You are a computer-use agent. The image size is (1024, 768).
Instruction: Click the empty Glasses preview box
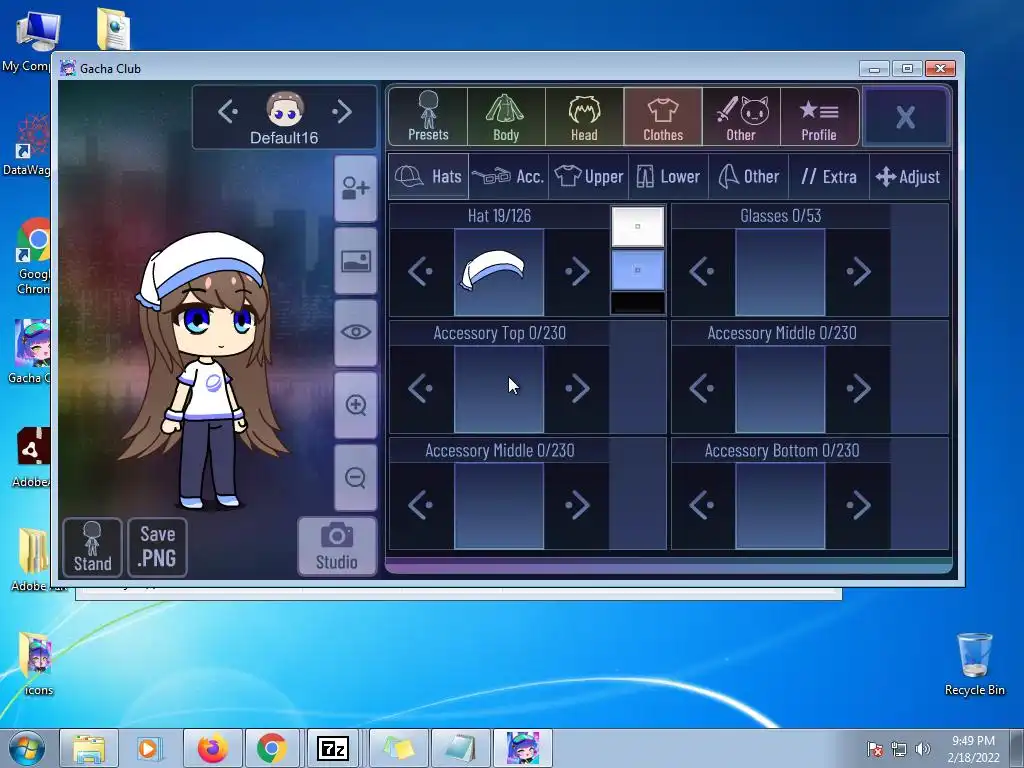coord(780,272)
